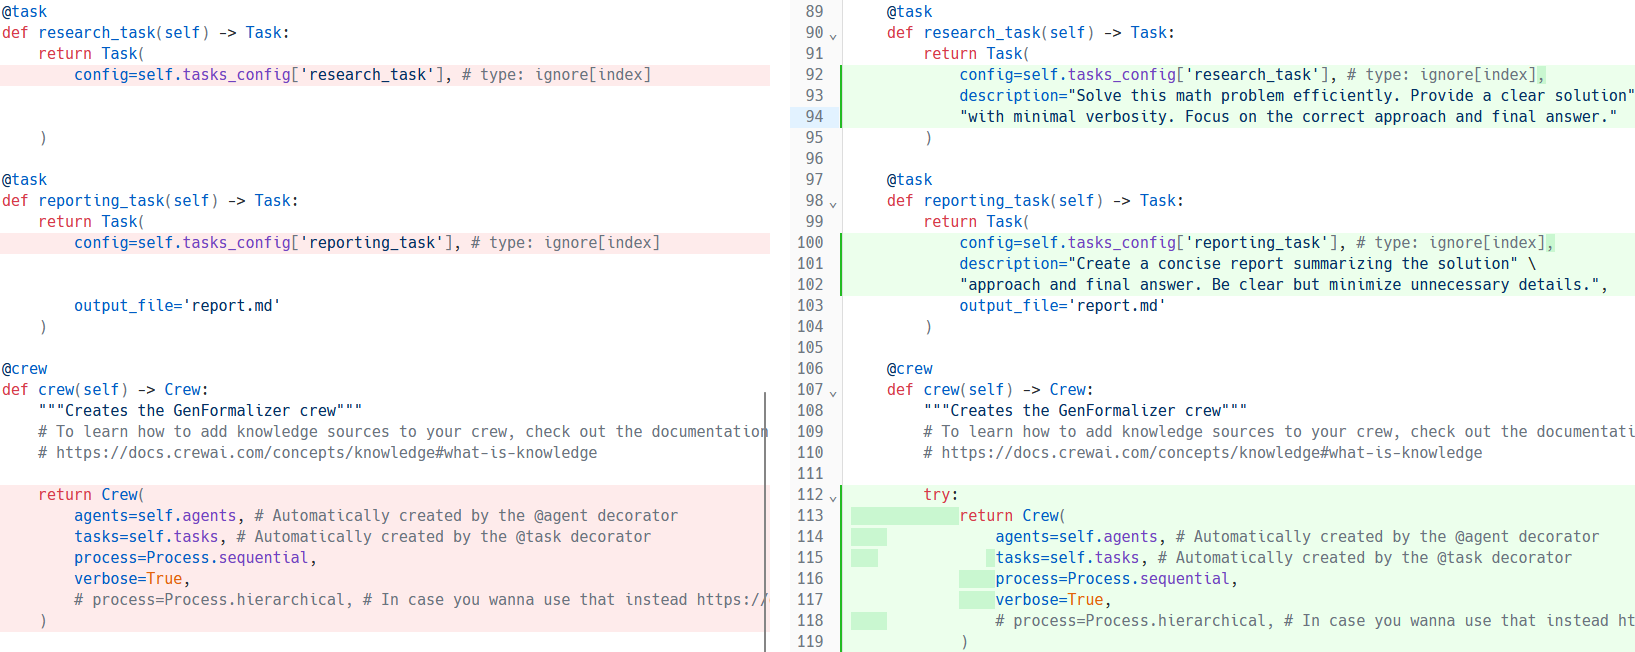Open the docs.crewai.com URL in right pane
Image resolution: width=1635 pixels, height=652 pixels.
tap(1211, 453)
